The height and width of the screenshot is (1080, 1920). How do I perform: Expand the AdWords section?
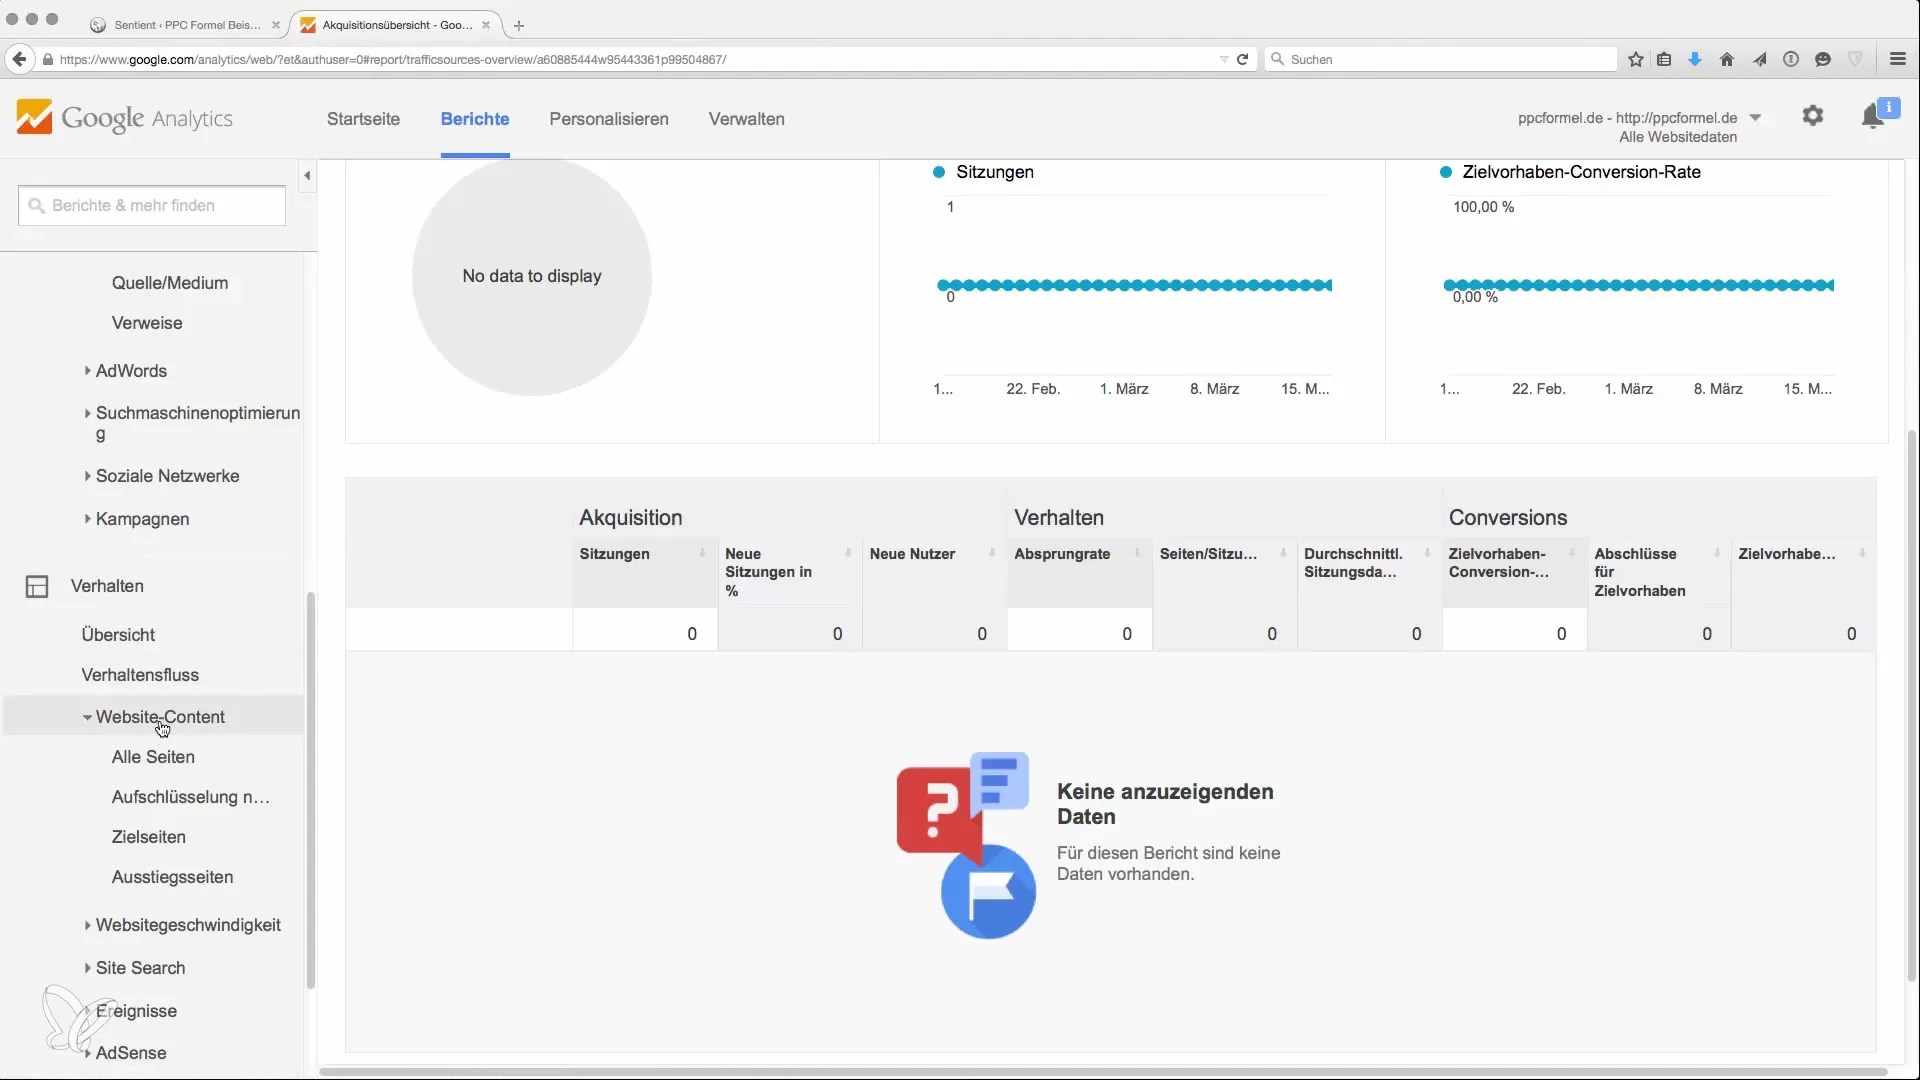coord(88,371)
